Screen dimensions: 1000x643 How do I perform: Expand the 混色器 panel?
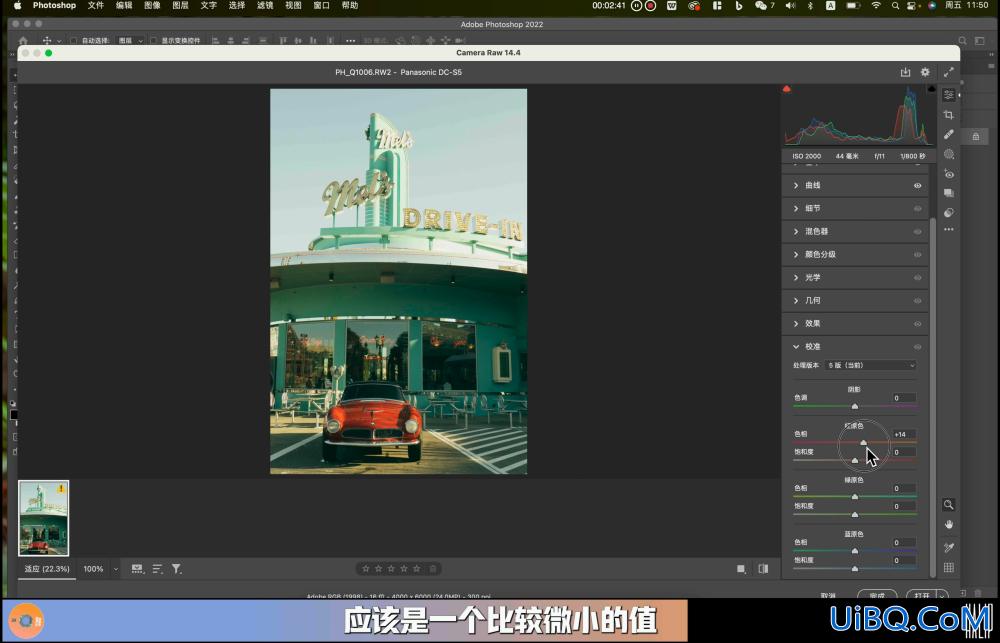coord(796,232)
